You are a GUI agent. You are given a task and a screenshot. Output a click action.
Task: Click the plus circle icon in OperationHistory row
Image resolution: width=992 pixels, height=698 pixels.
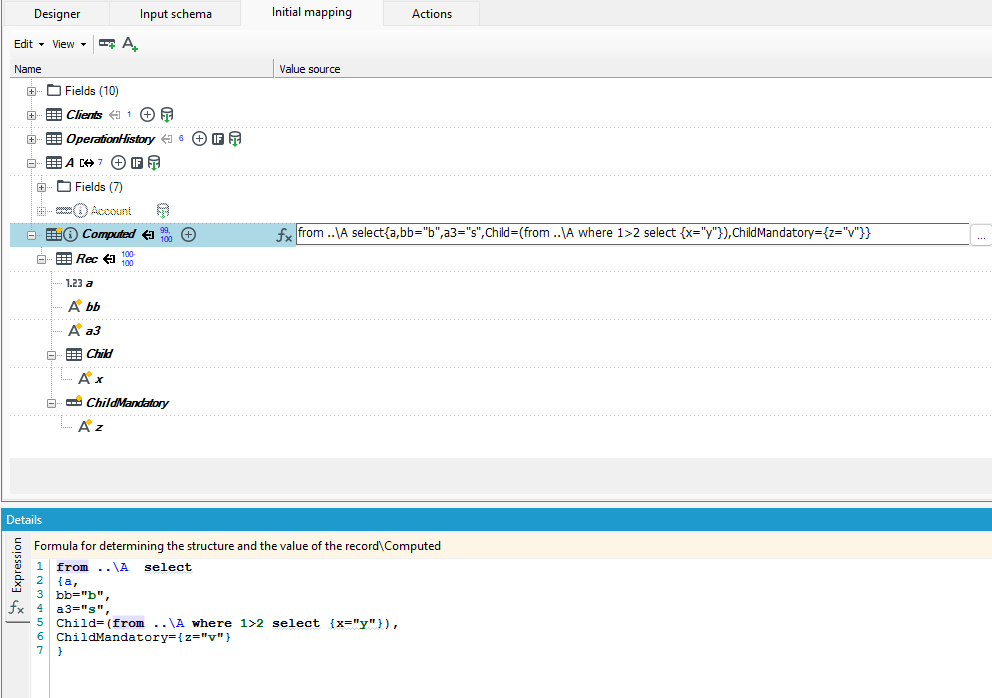point(199,139)
